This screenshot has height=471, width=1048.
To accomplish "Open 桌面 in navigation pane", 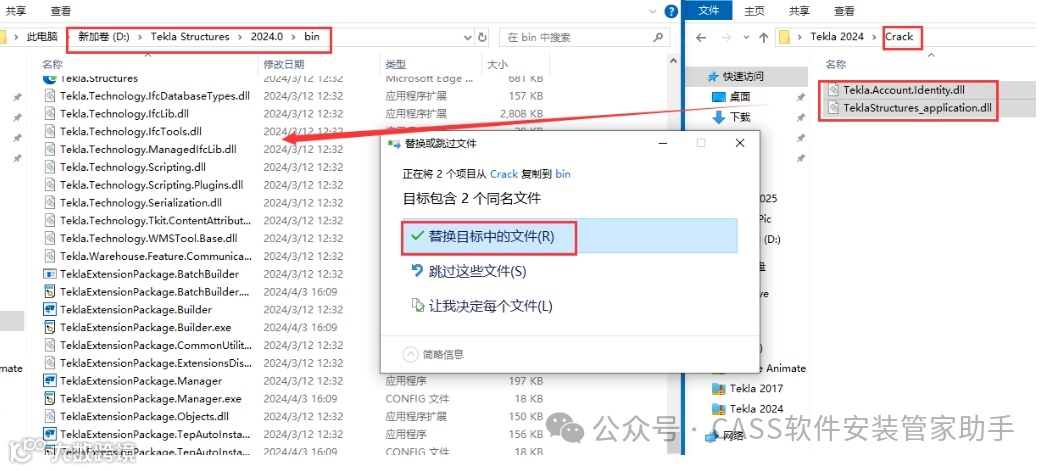I will (x=739, y=97).
